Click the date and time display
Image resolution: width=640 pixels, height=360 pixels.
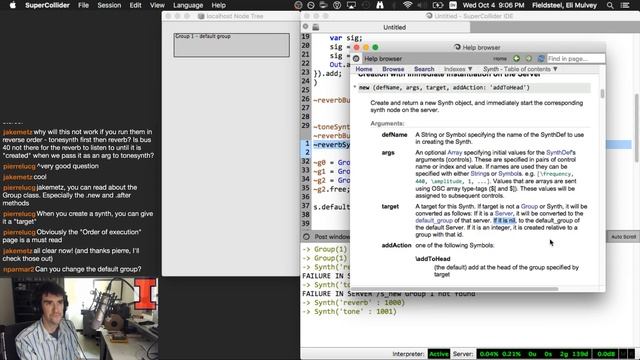pos(493,5)
